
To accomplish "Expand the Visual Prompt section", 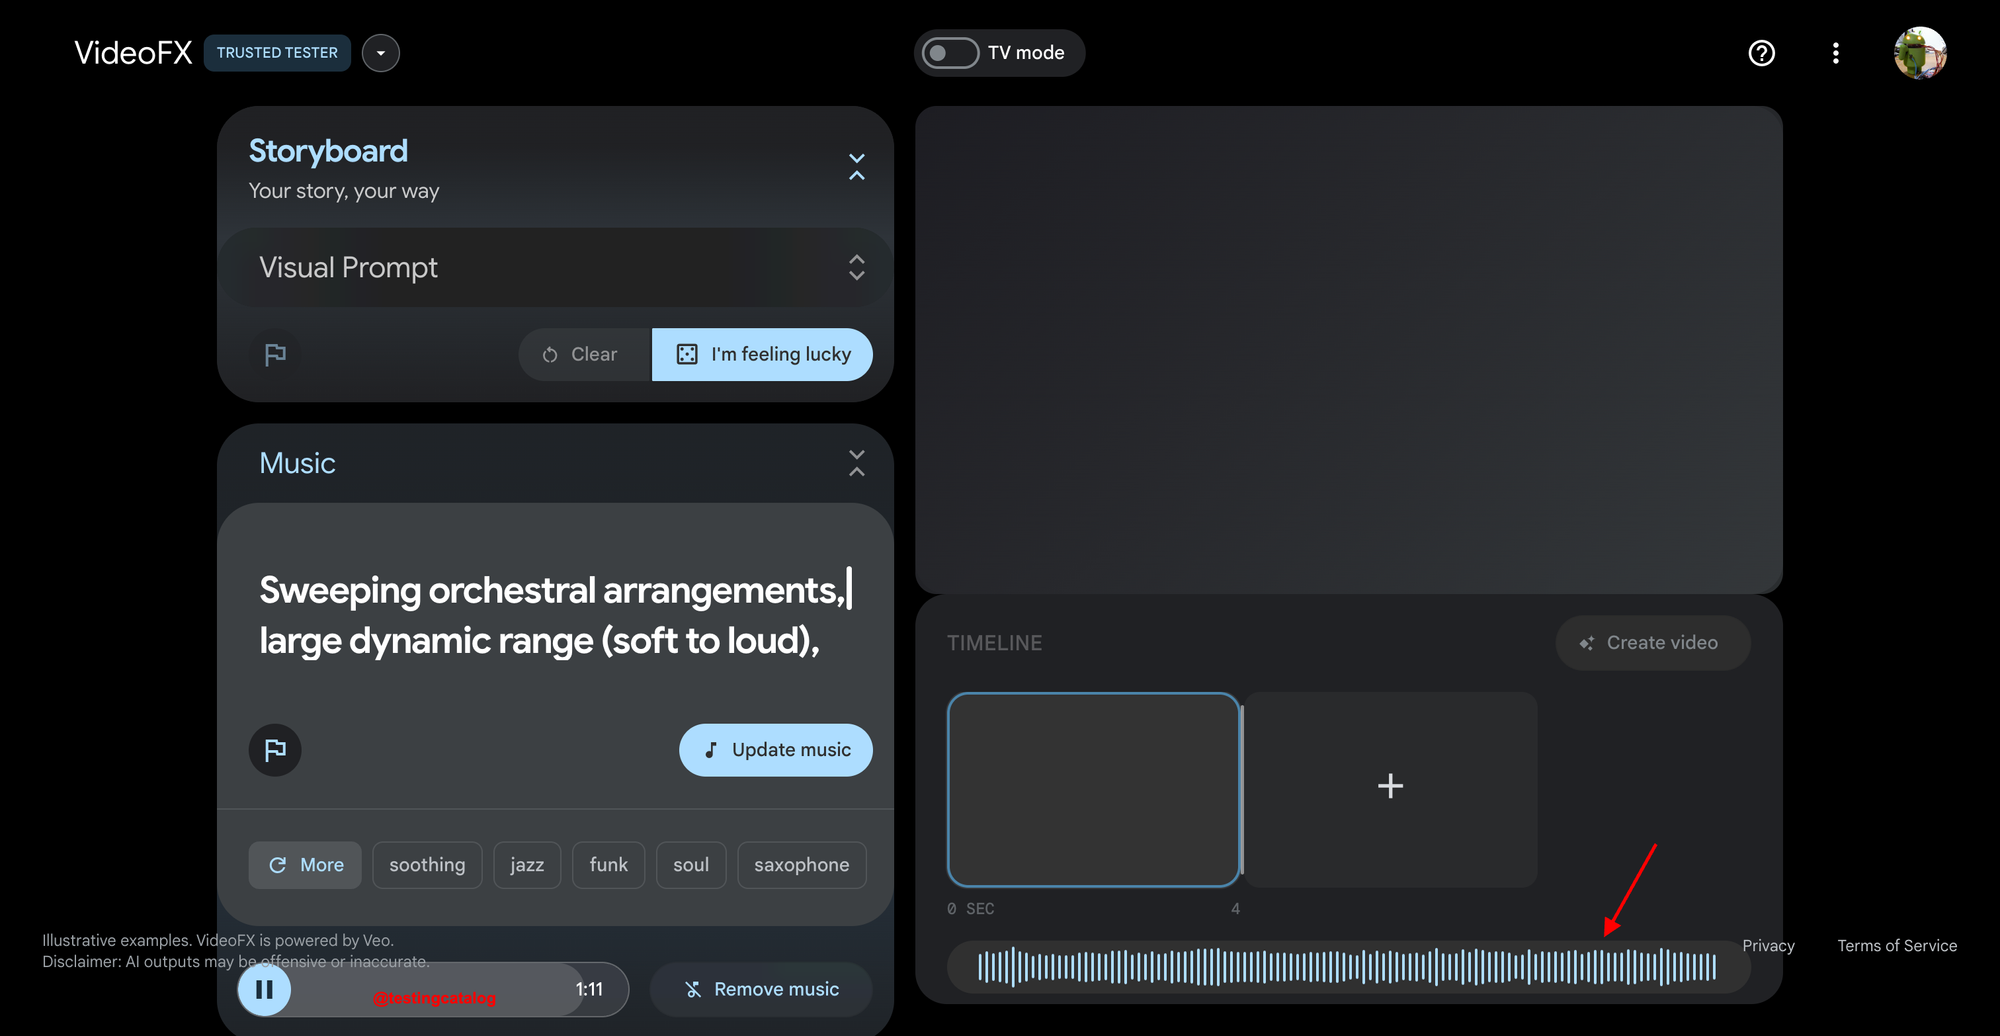I will [x=856, y=267].
